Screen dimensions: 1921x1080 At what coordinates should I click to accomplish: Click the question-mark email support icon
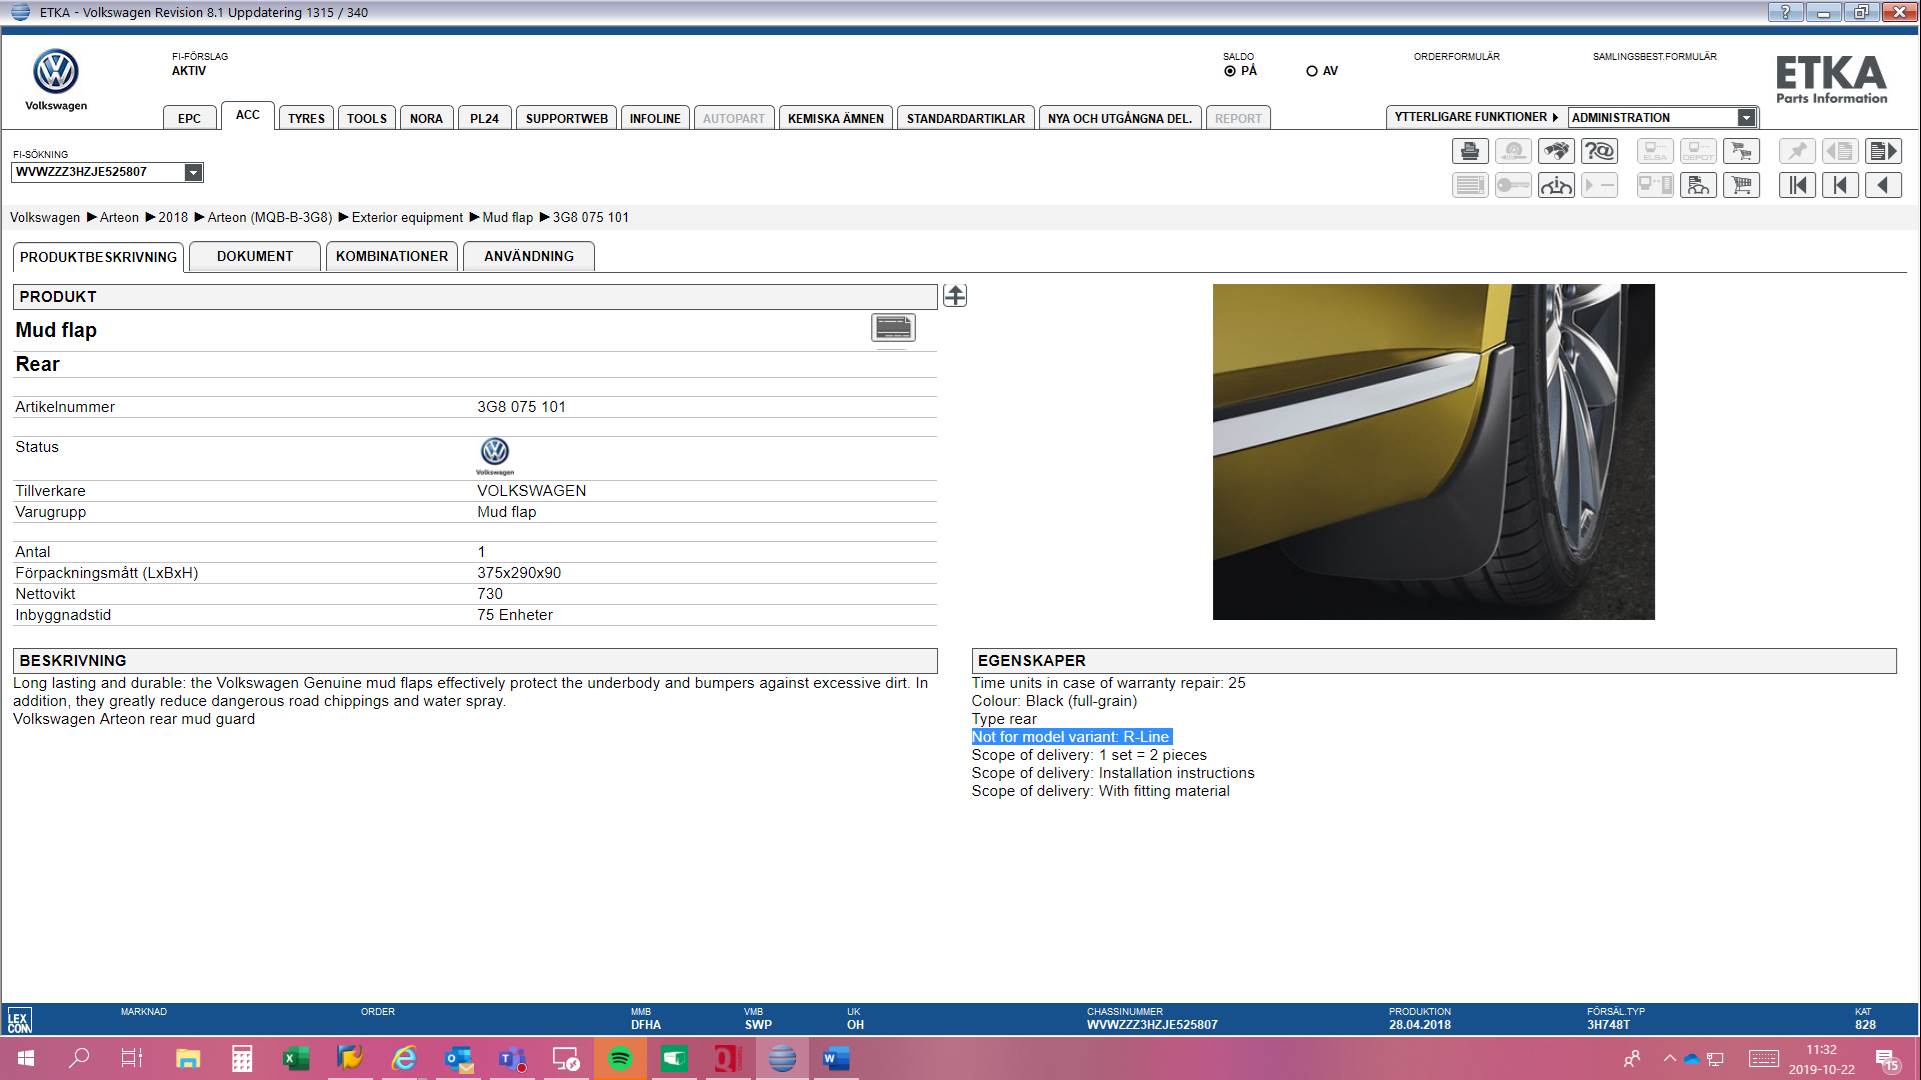(x=1599, y=152)
